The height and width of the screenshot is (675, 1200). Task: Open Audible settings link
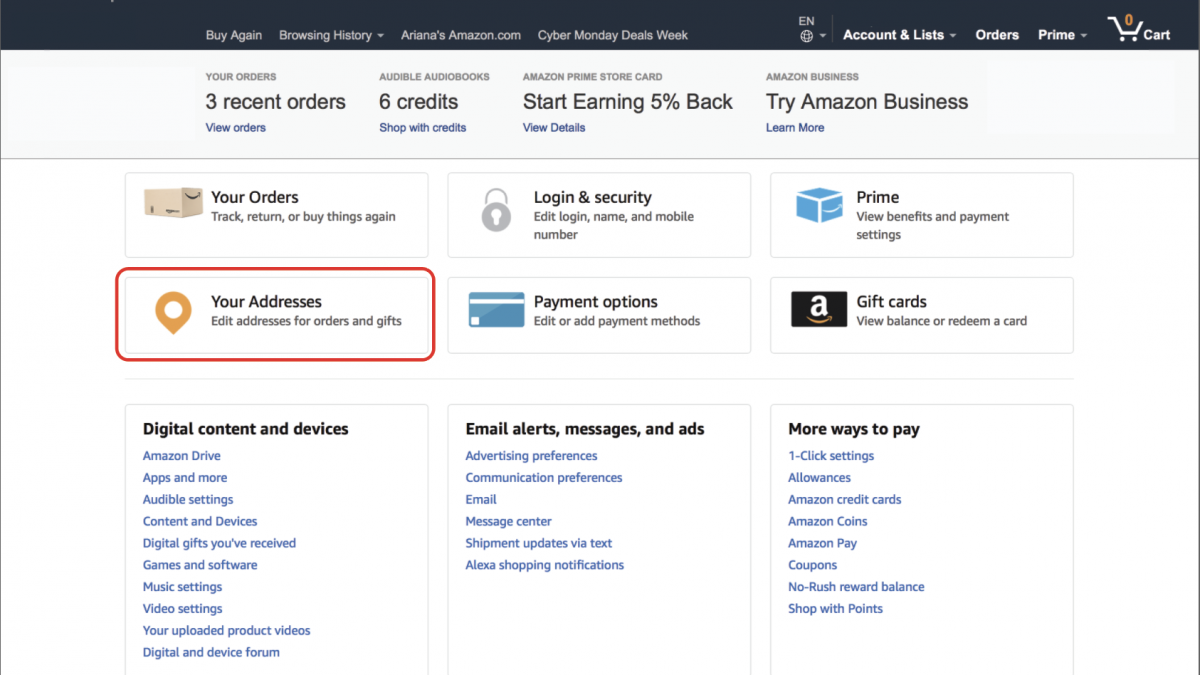[x=188, y=500]
